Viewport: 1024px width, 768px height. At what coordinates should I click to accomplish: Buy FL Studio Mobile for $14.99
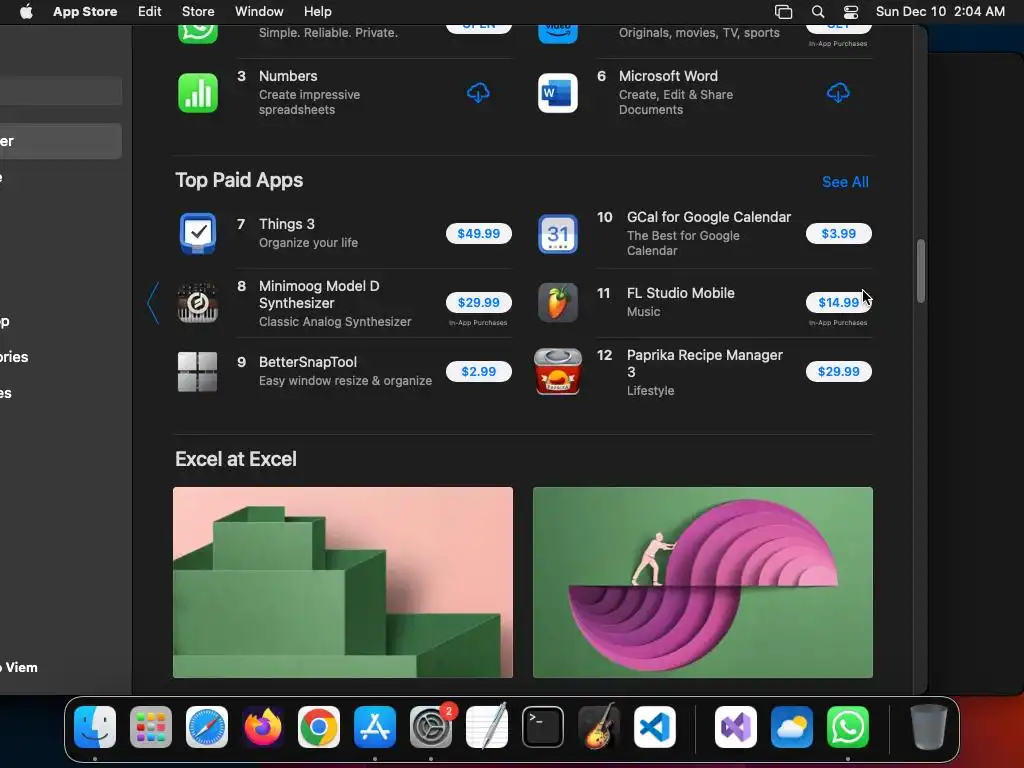[839, 302]
